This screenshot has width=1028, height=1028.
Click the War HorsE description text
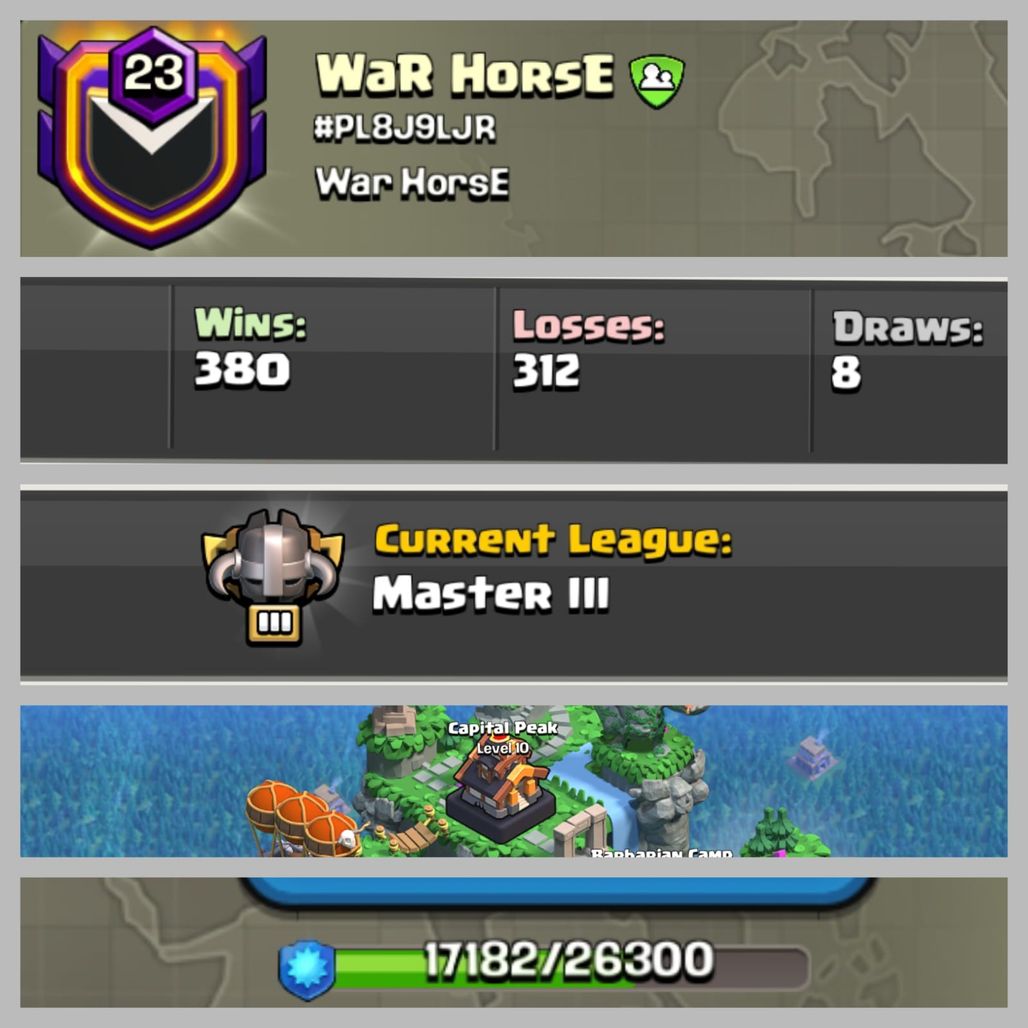coord(412,182)
